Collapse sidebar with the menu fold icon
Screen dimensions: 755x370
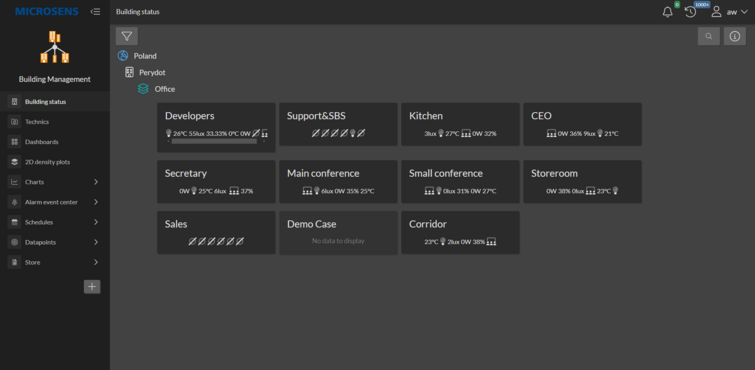pos(95,12)
